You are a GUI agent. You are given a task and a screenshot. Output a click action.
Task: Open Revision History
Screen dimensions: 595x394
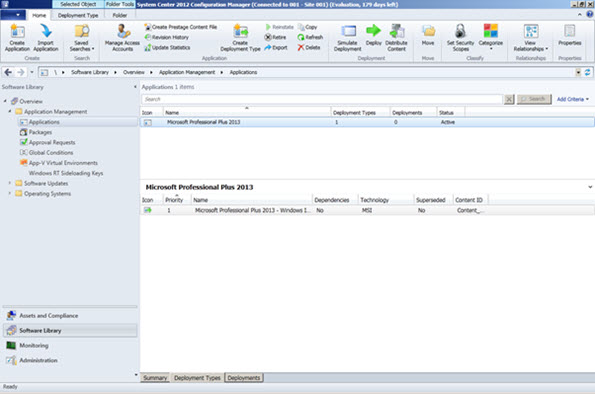167,37
